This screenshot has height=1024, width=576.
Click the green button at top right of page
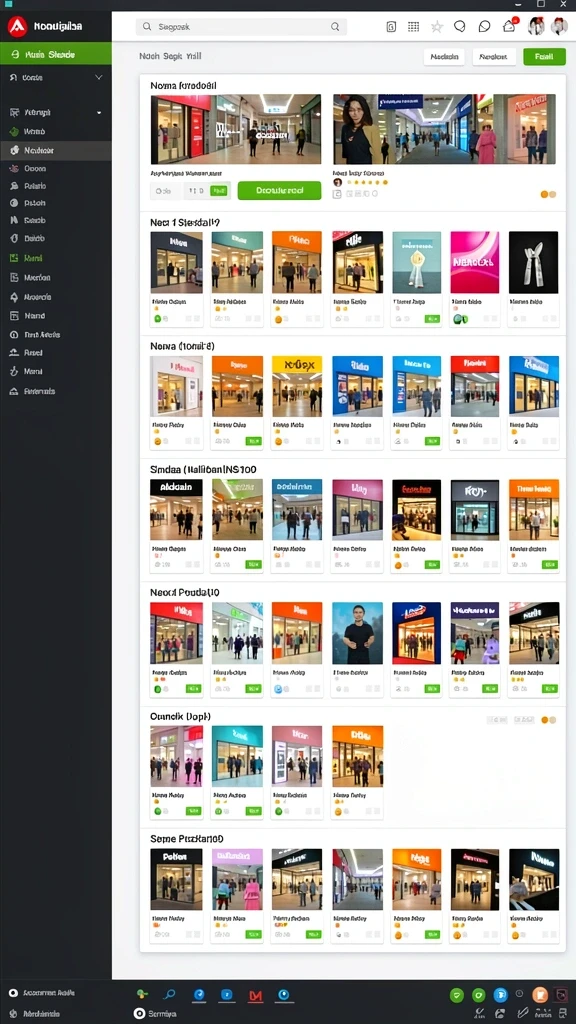544,57
